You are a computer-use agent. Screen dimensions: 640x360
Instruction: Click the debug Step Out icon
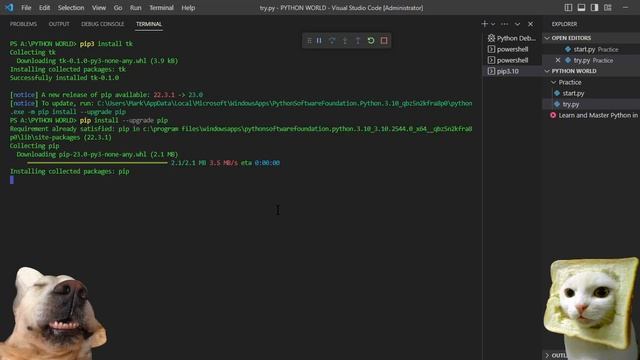(x=358, y=40)
